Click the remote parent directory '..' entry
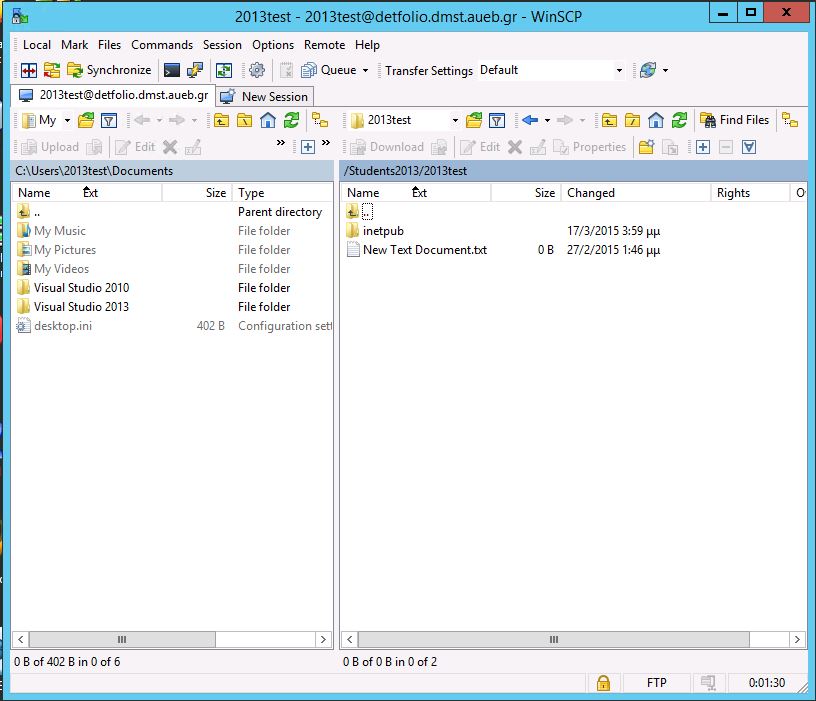 [367, 212]
